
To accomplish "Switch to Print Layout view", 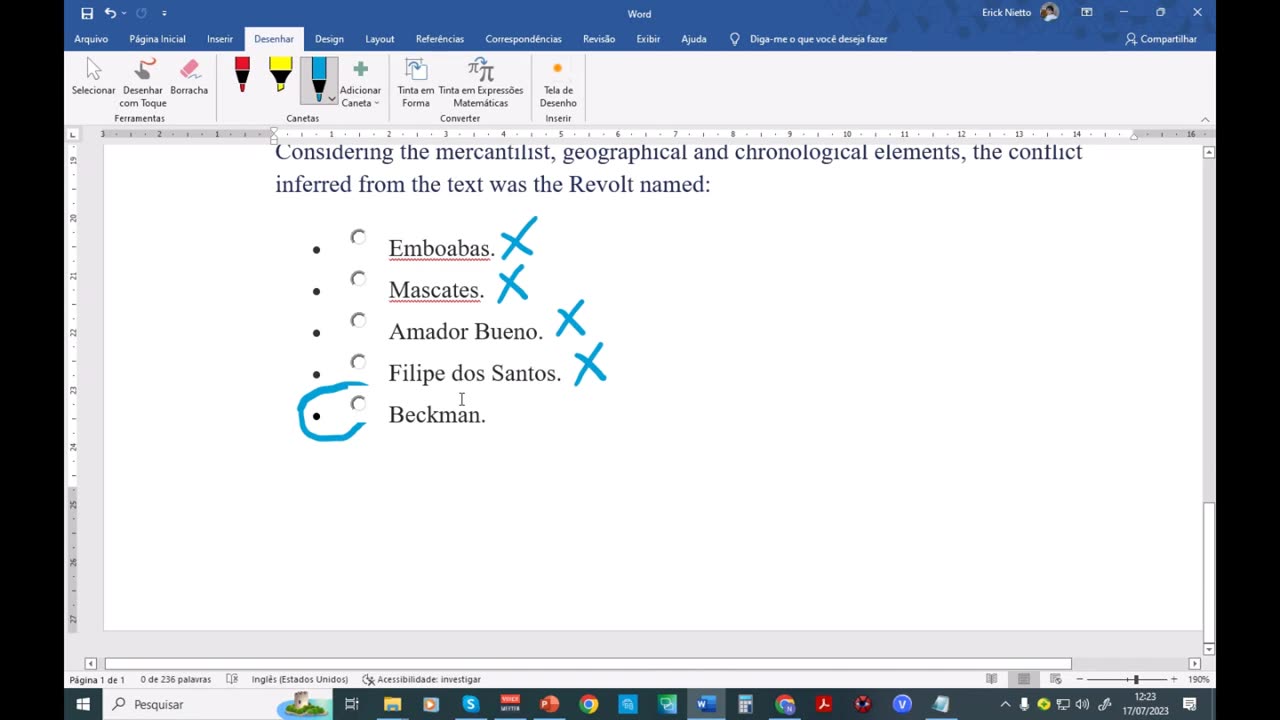I will (1024, 680).
